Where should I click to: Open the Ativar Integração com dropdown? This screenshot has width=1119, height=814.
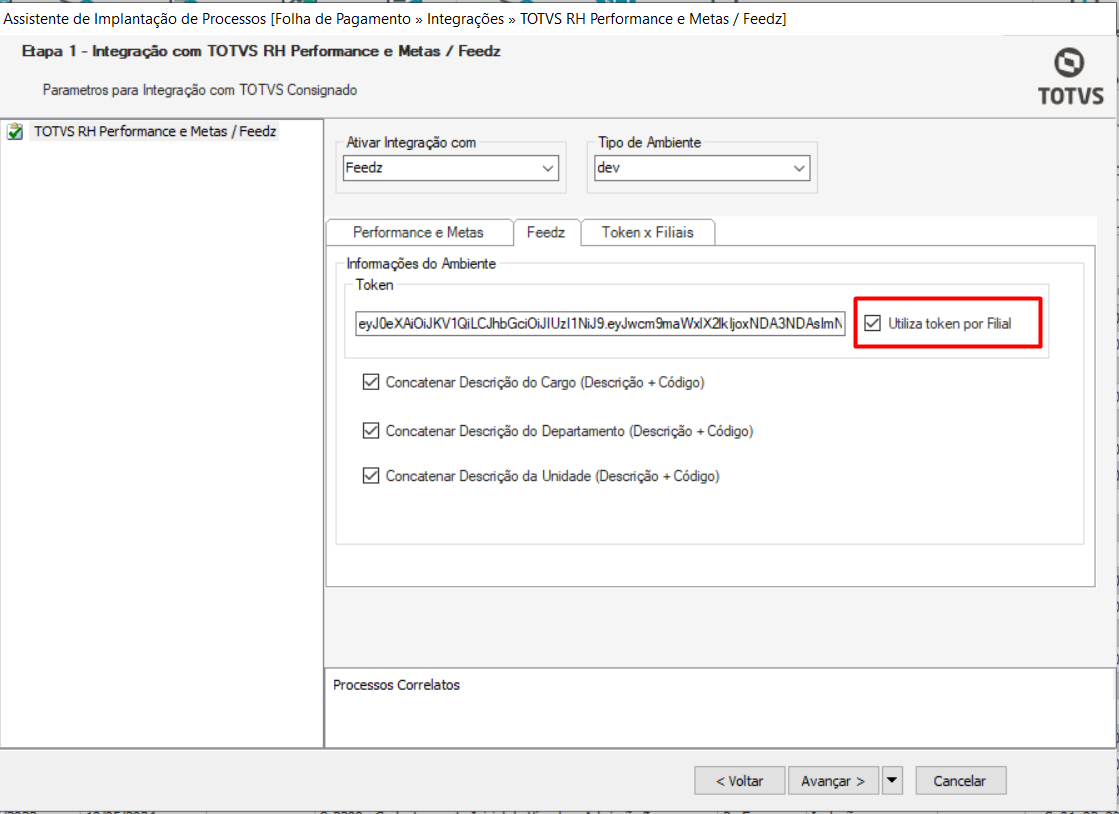(x=450, y=168)
